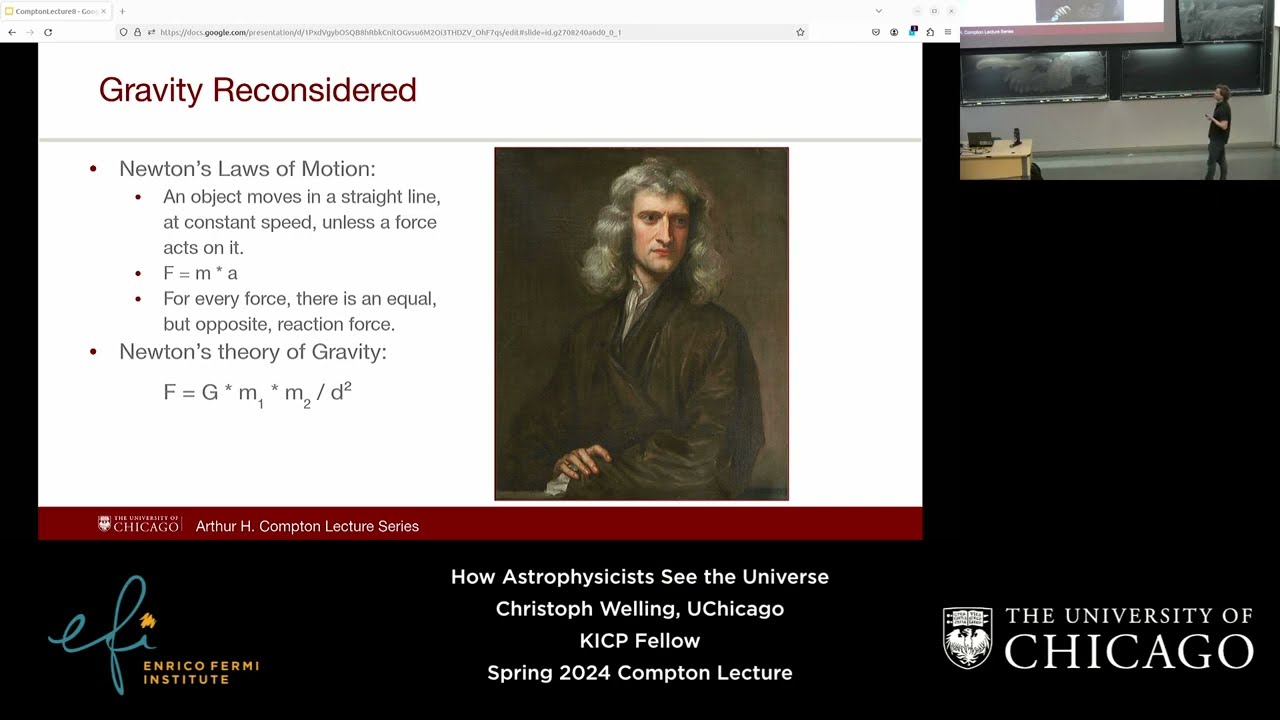The height and width of the screenshot is (720, 1280).
Task: Click the permissions icon beside the padlock
Action: tap(151, 32)
